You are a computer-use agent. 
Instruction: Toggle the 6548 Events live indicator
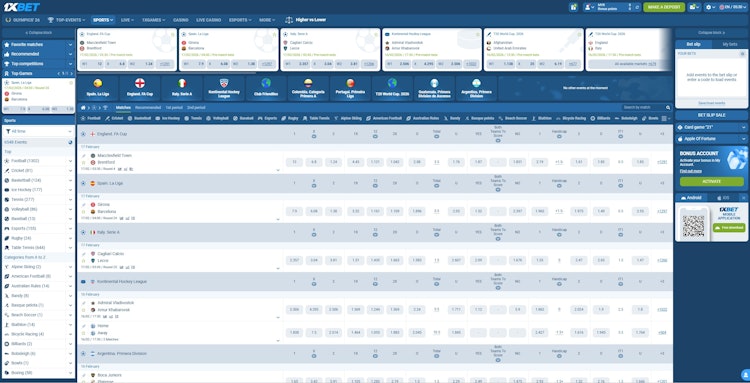tap(70, 142)
